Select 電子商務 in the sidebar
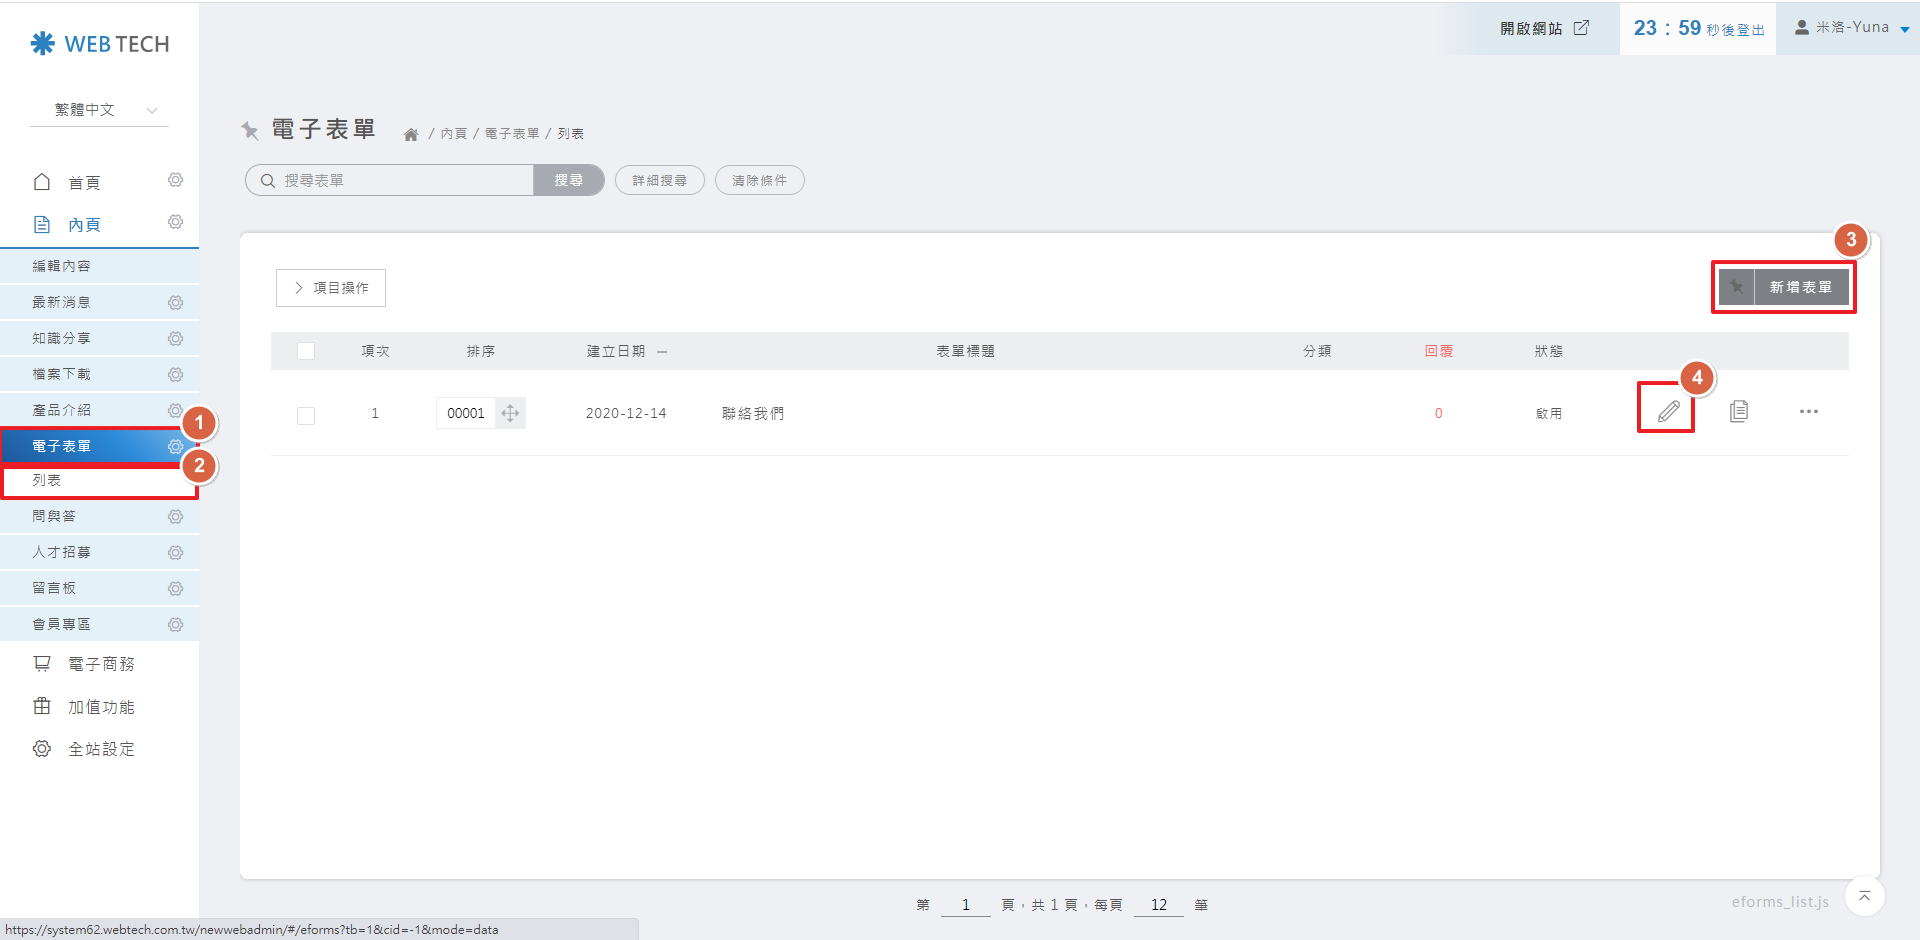1920x940 pixels. [x=100, y=664]
